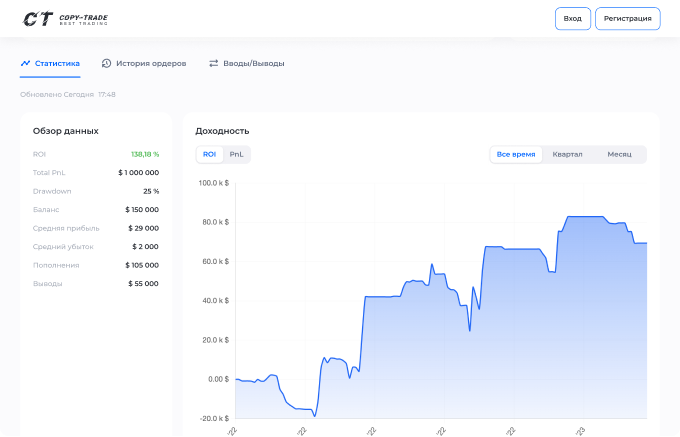Image resolution: width=680 pixels, height=437 pixels.
Task: Click the 40.0 k $ axis label
Action: (216, 300)
